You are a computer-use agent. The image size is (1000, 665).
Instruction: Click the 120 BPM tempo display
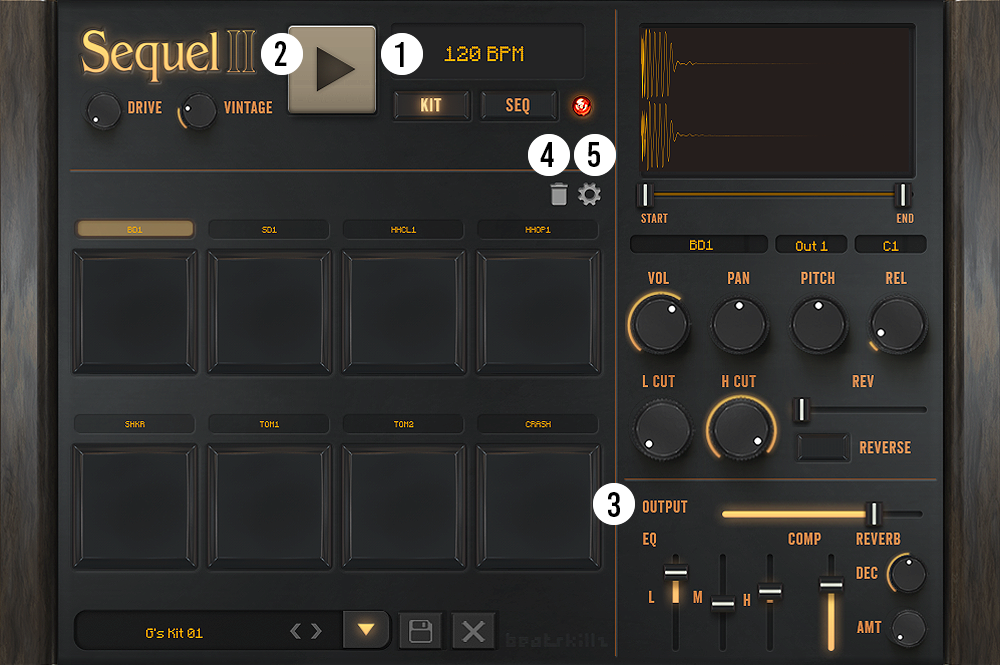coord(485,55)
